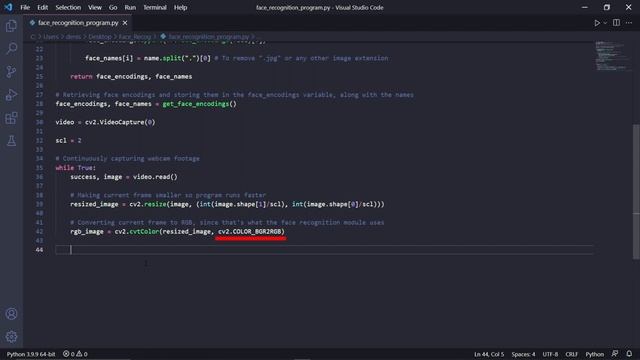This screenshot has height=360, width=640.
Task: Click line number 42 in gutter
Action: 39,231
